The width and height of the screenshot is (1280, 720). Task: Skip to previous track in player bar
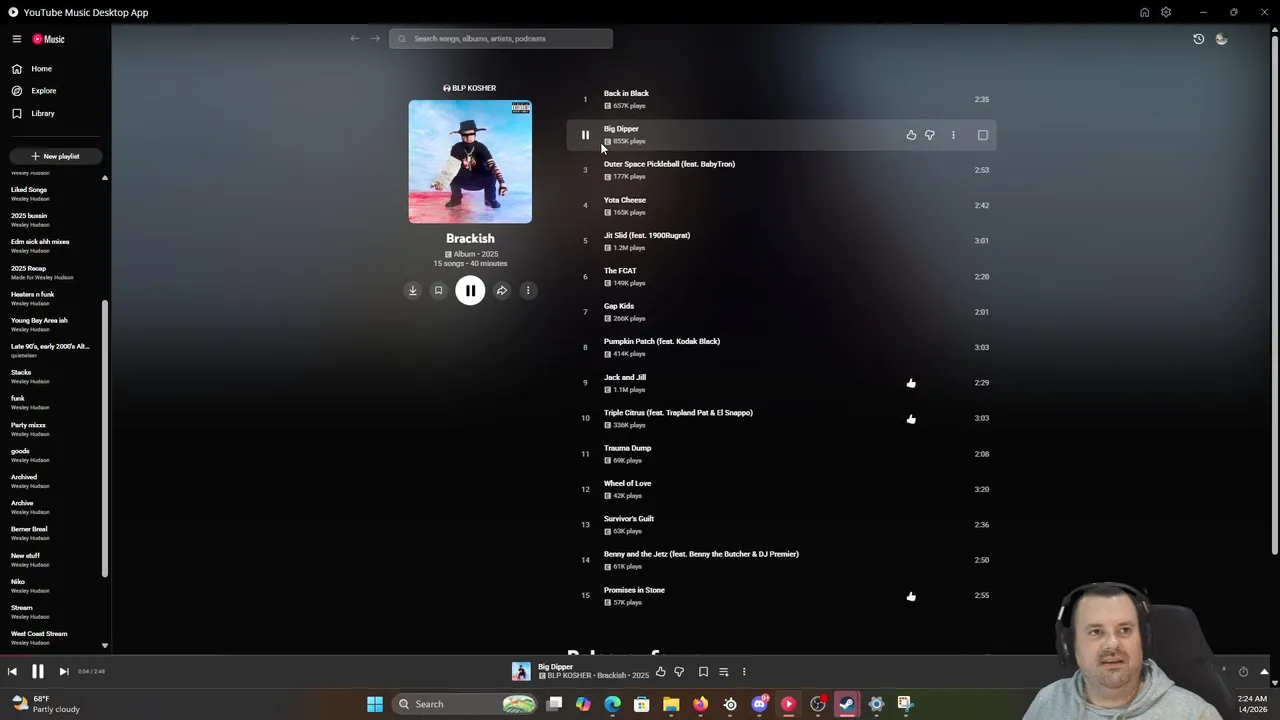point(12,672)
